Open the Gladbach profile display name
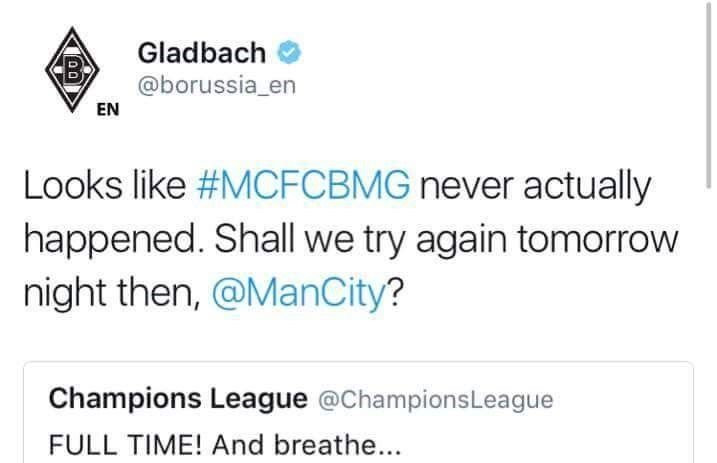The image size is (717, 463). click(201, 51)
